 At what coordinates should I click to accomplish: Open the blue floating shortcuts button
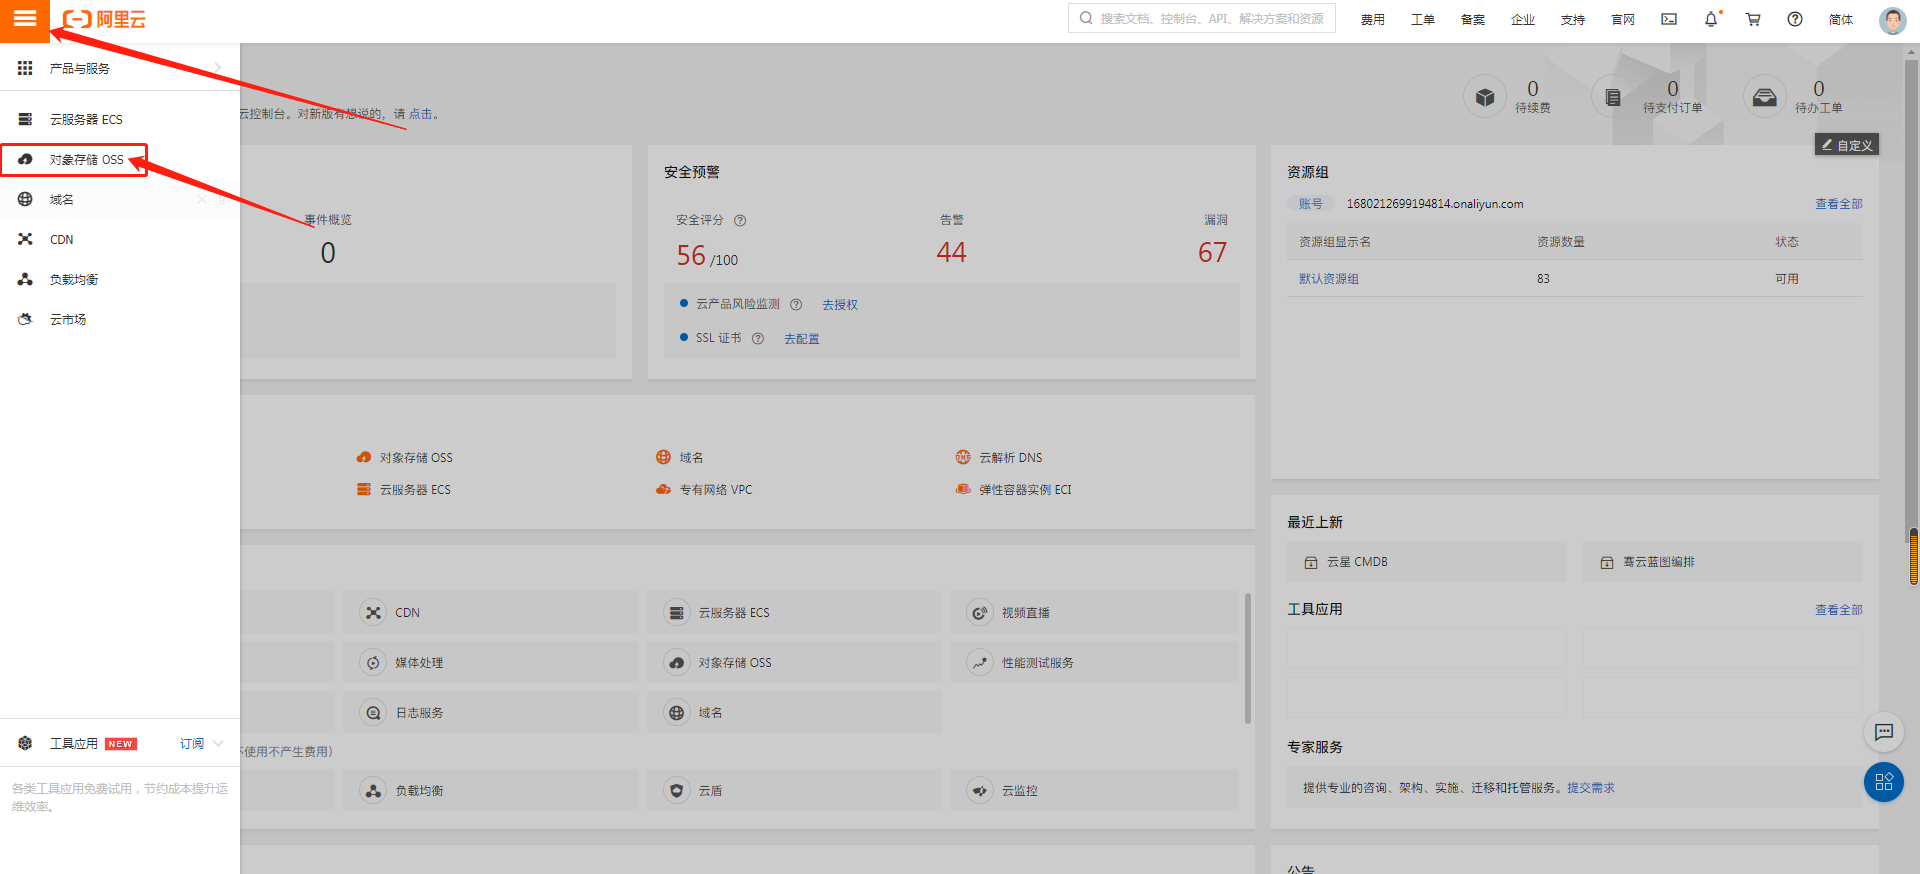[x=1884, y=782]
